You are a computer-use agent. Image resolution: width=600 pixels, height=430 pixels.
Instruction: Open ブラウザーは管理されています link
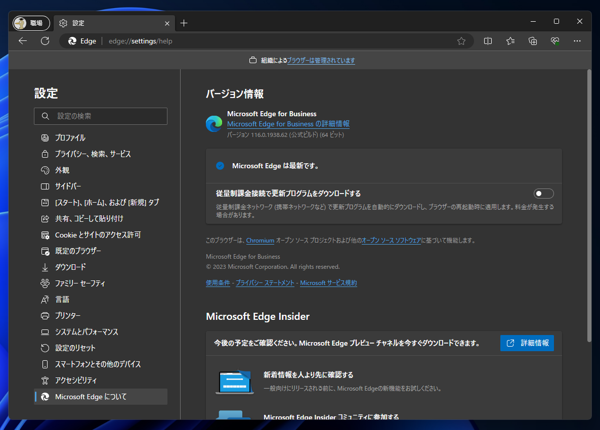321,60
